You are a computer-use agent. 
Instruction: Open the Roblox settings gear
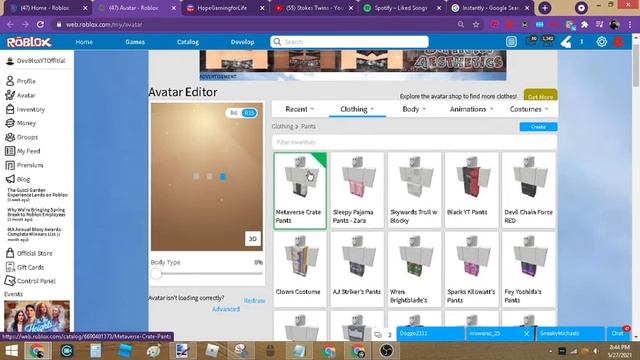[x=601, y=42]
